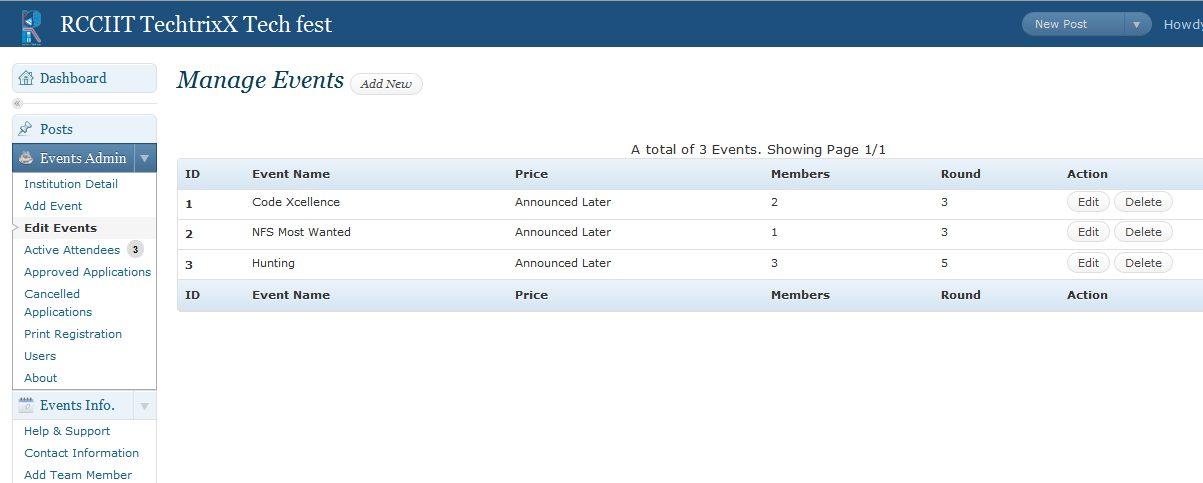Open the Contact Information link
Viewport: 1203px width, 483px height.
tap(82, 453)
